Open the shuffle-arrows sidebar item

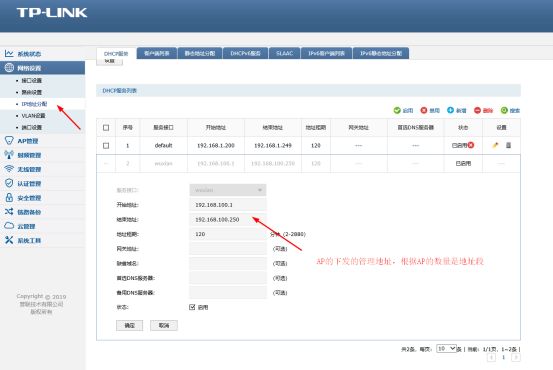point(23,212)
